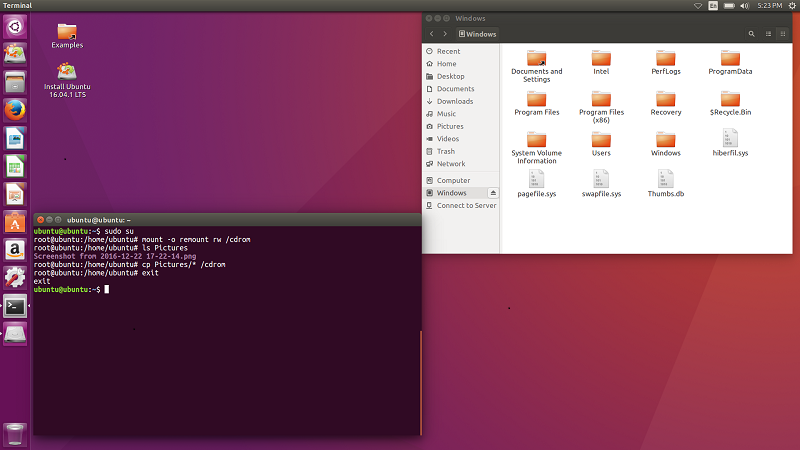Launch Install Ubuntu from the dock
Viewport: 800px width, 450px height.
click(15, 54)
